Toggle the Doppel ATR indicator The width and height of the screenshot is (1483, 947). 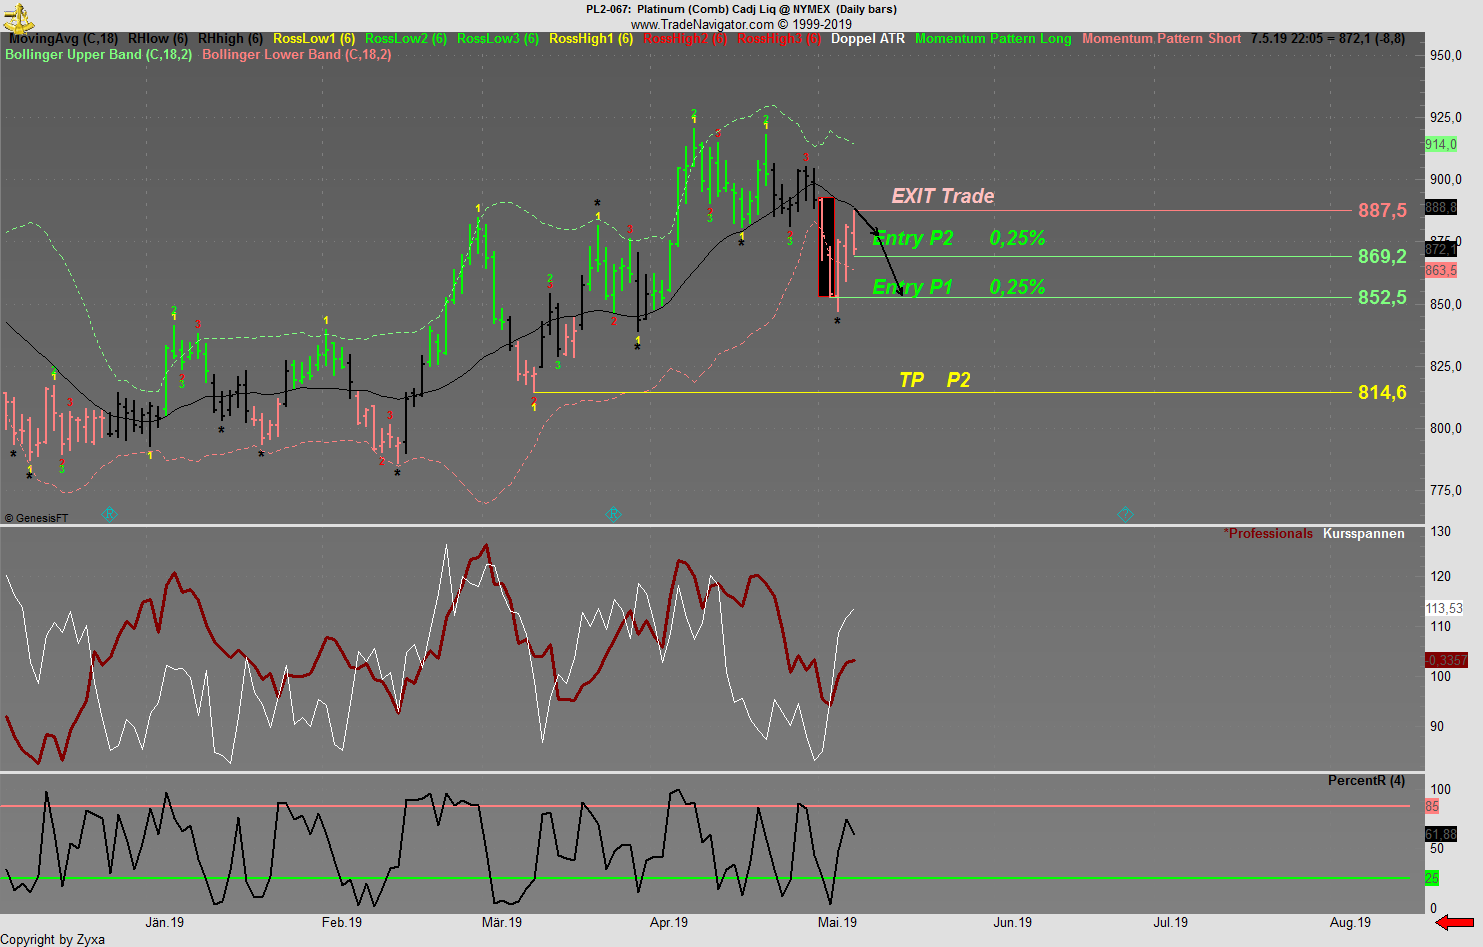(x=868, y=39)
